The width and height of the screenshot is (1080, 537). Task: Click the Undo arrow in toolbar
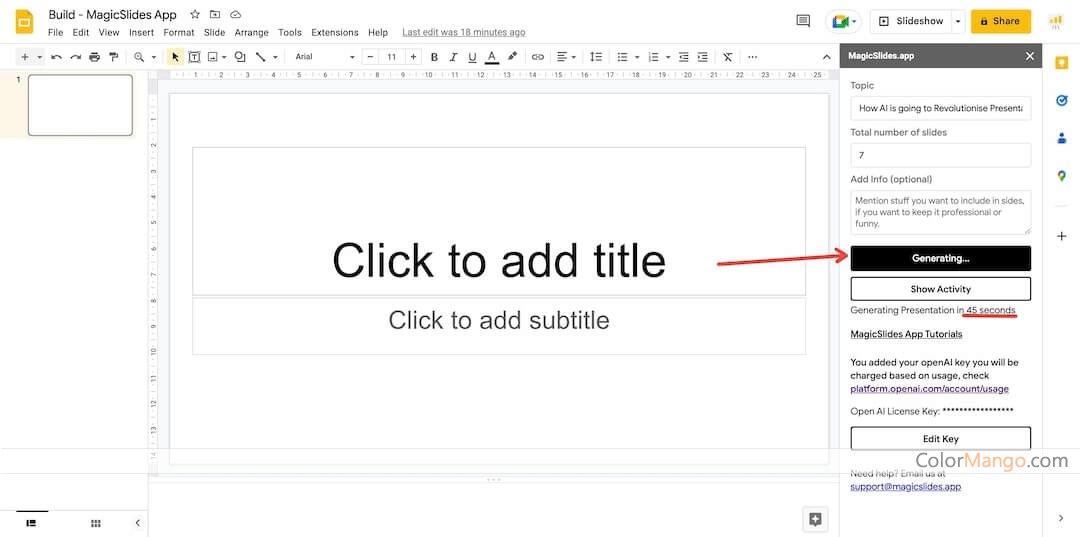56,57
